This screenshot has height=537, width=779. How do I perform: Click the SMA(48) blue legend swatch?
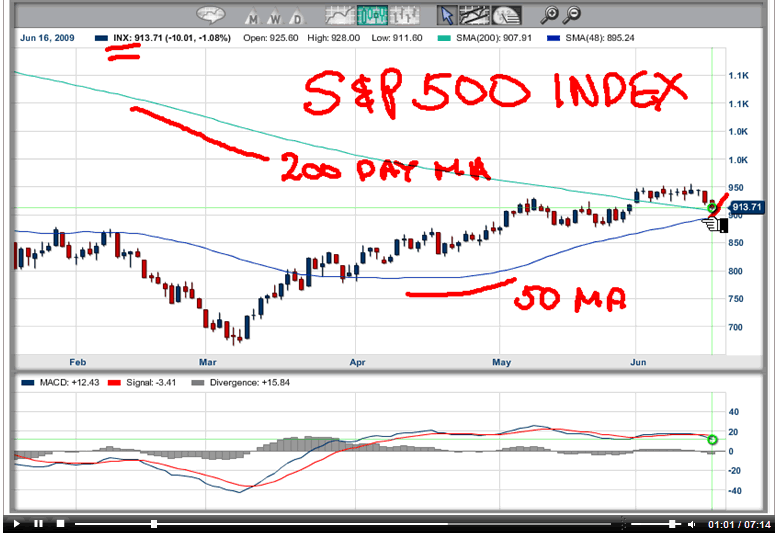pos(553,38)
